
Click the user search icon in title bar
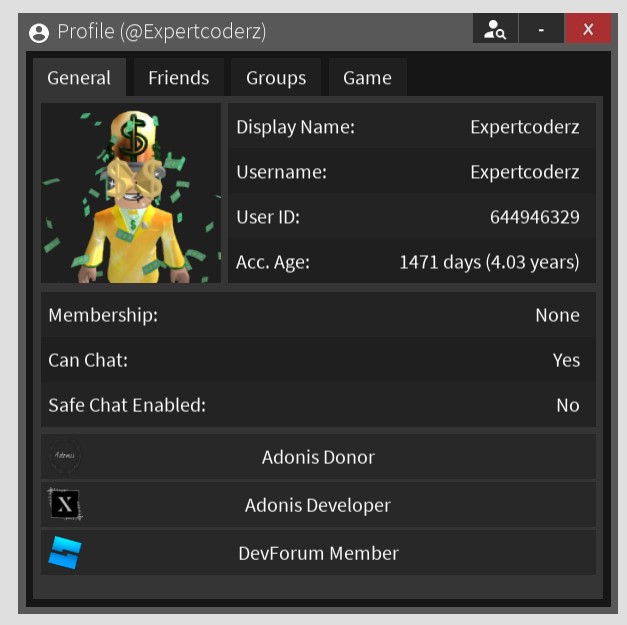[495, 29]
